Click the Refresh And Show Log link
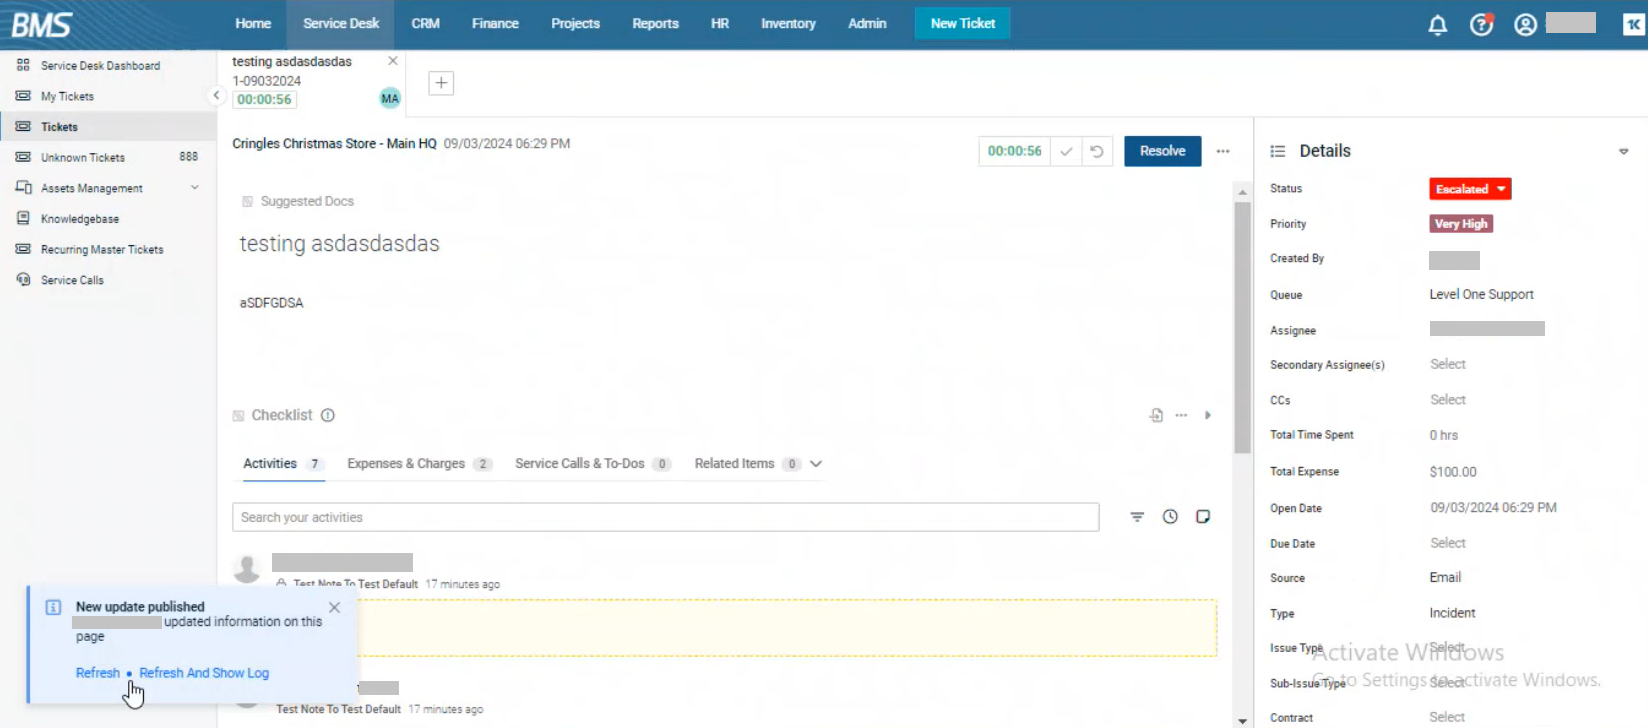 pos(204,673)
